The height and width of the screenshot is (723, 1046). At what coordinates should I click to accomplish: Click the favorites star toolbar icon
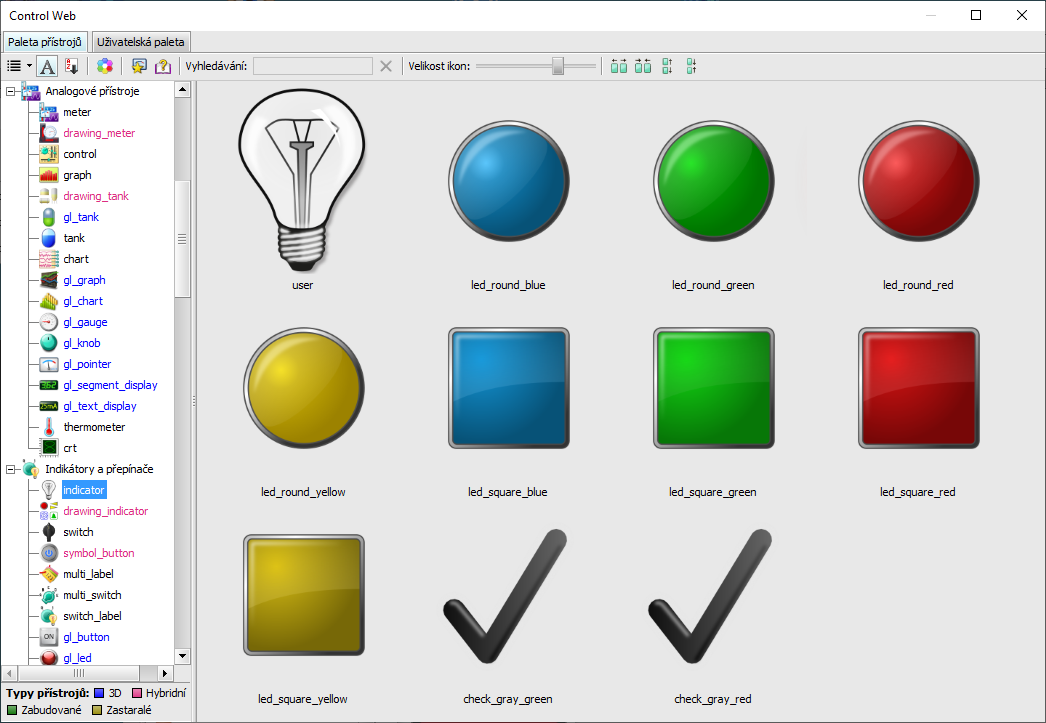138,66
